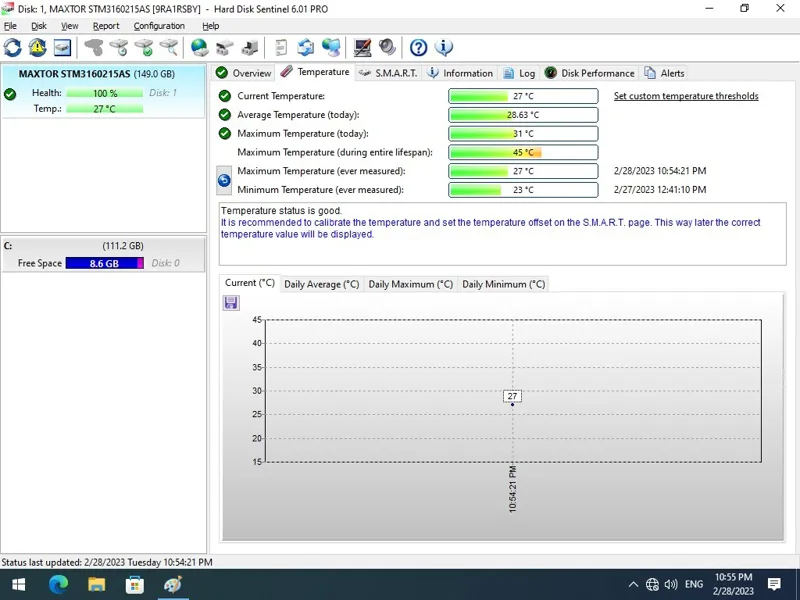Image resolution: width=800 pixels, height=600 pixels.
Task: Click the toolbar icon right of the globe
Action: point(224,47)
